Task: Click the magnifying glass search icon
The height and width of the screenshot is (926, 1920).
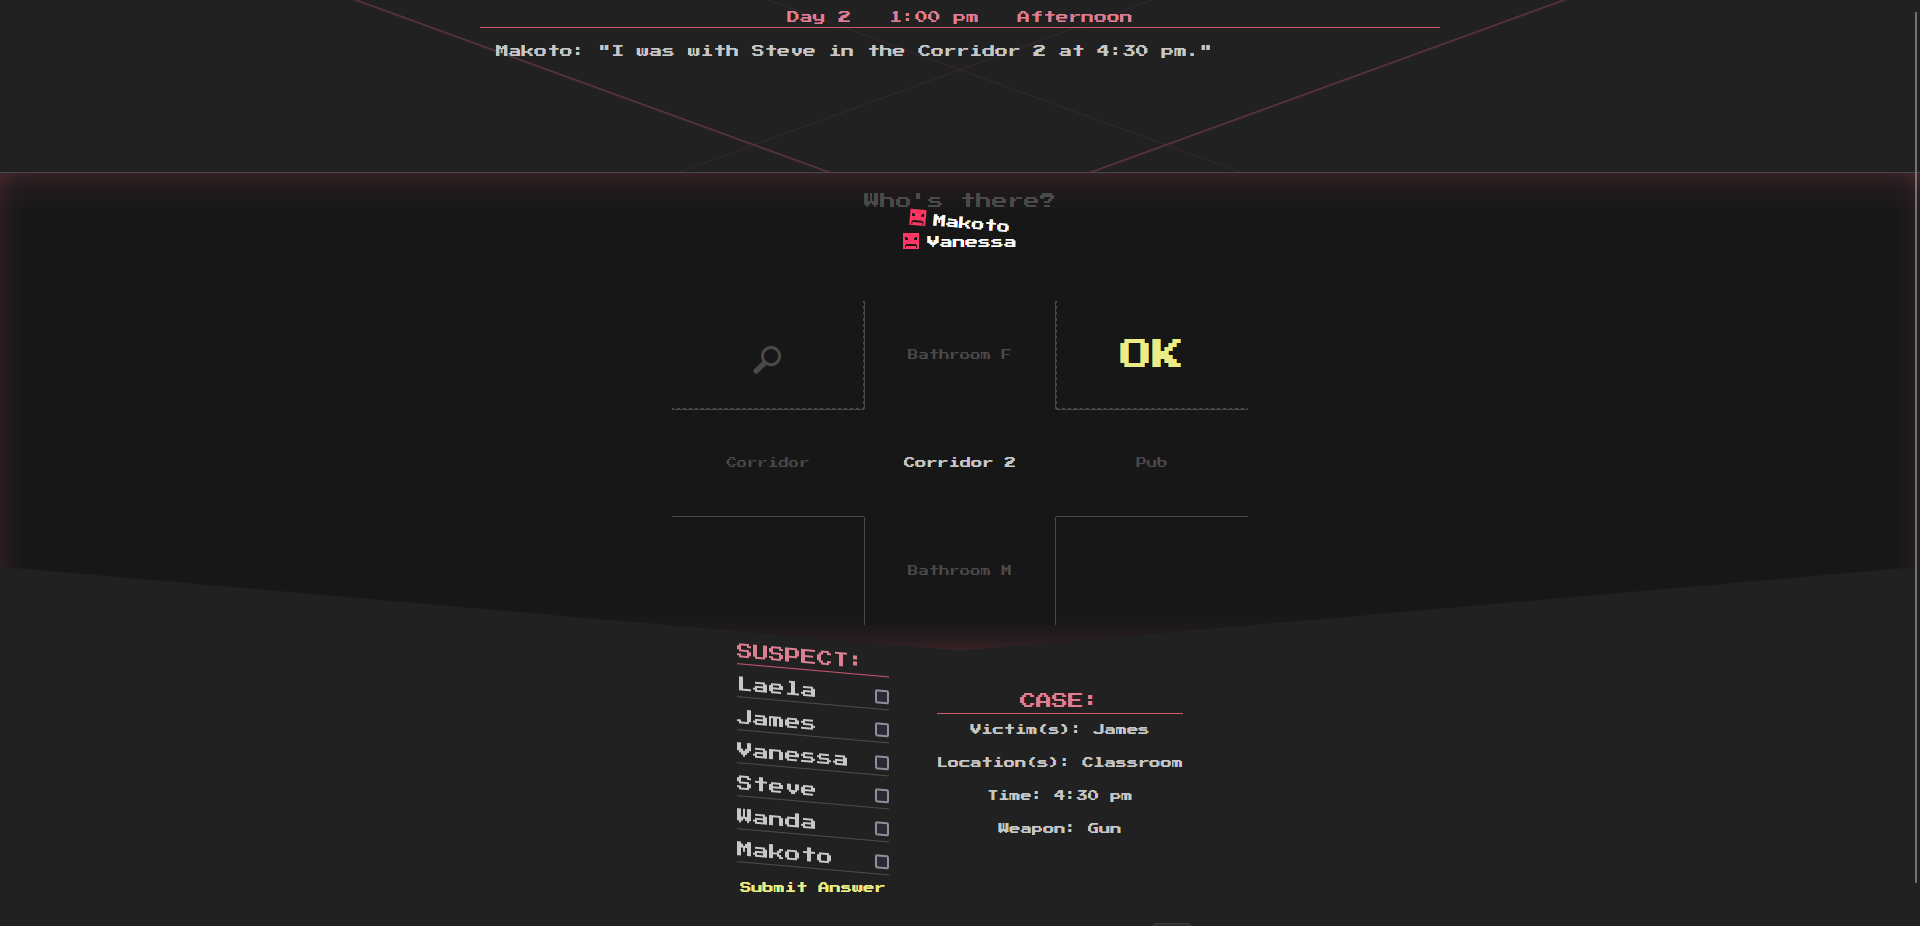Action: 767,358
